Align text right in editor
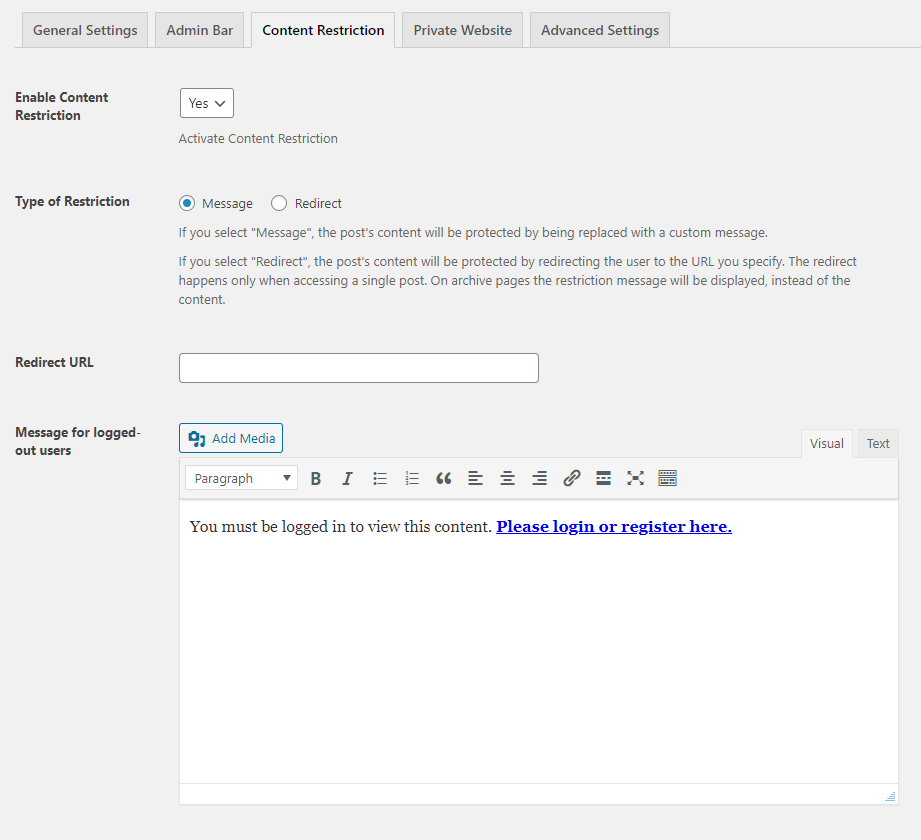 540,479
